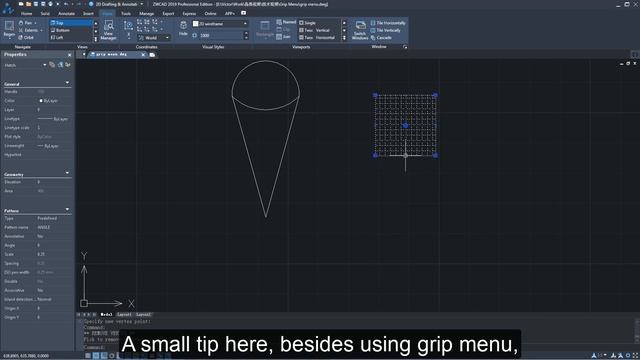Open the Solid ribbon tab

click(x=45, y=13)
